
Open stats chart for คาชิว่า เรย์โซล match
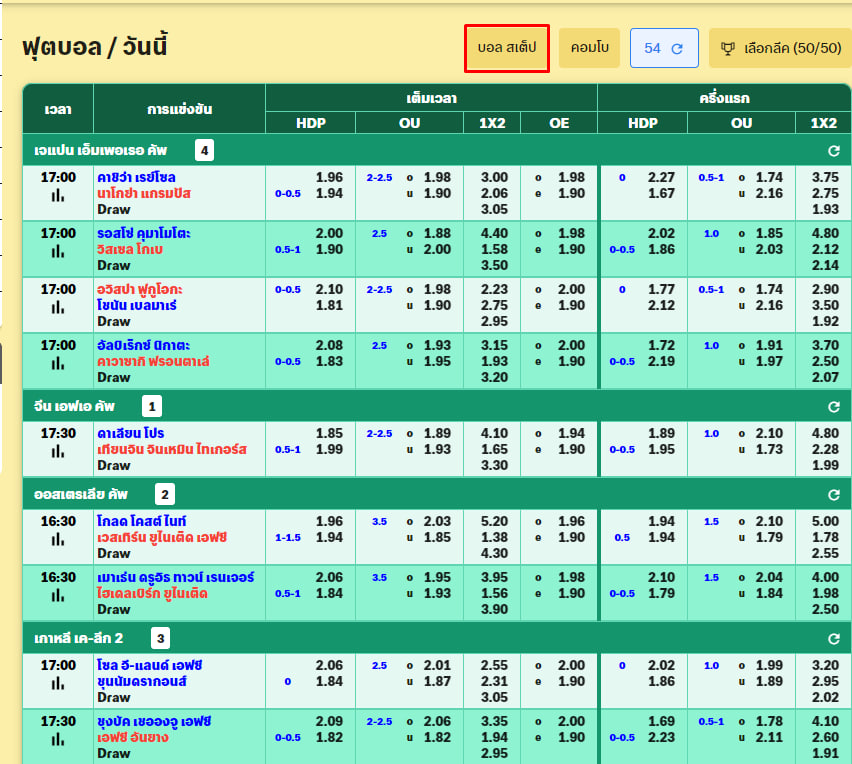pyautogui.click(x=58, y=197)
